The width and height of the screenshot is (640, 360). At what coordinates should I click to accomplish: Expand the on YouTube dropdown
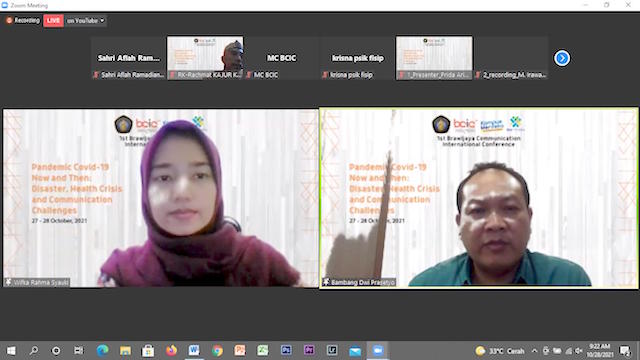click(86, 20)
